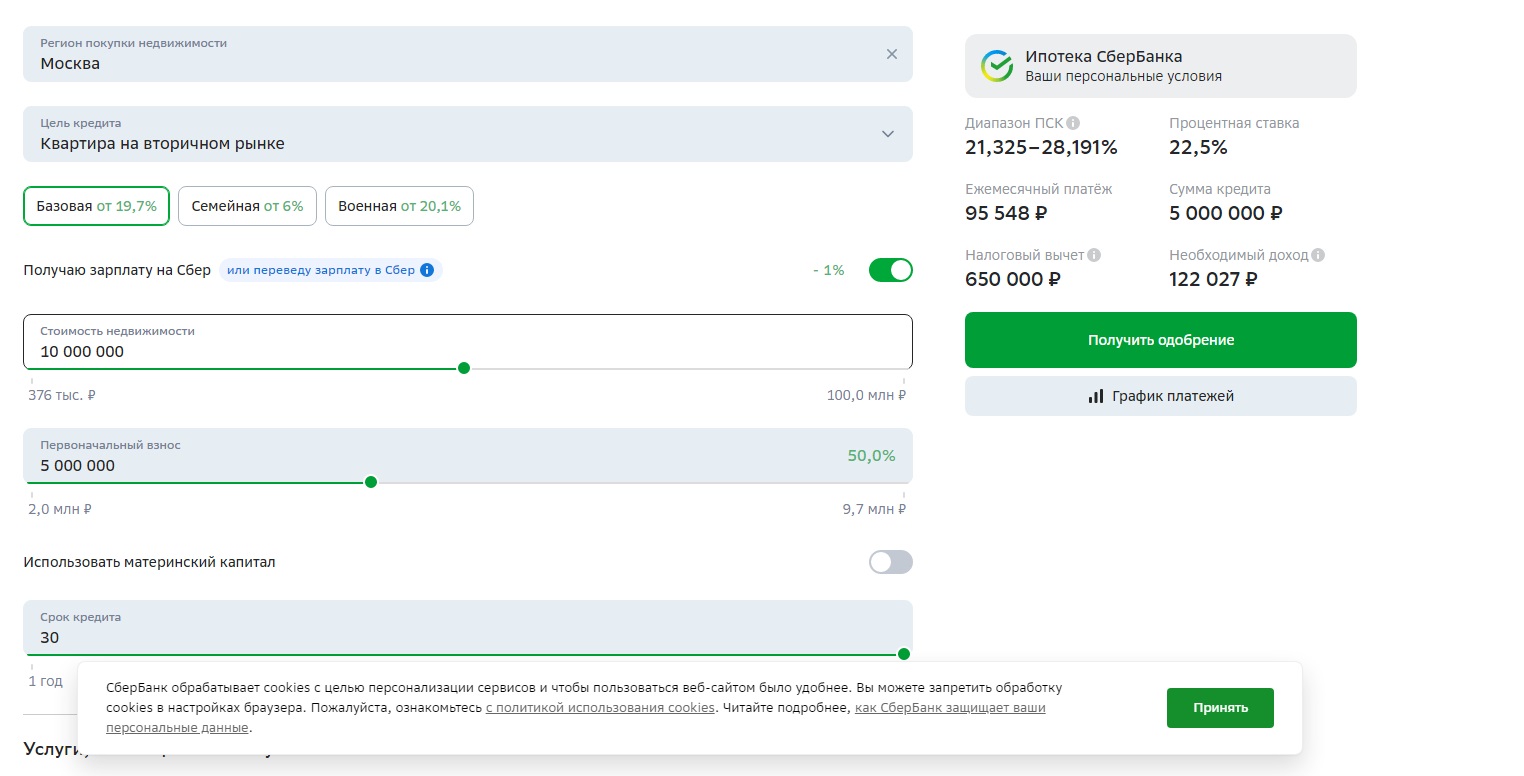Click the SberBank logo icon
The height and width of the screenshot is (776, 1524).
(x=997, y=66)
